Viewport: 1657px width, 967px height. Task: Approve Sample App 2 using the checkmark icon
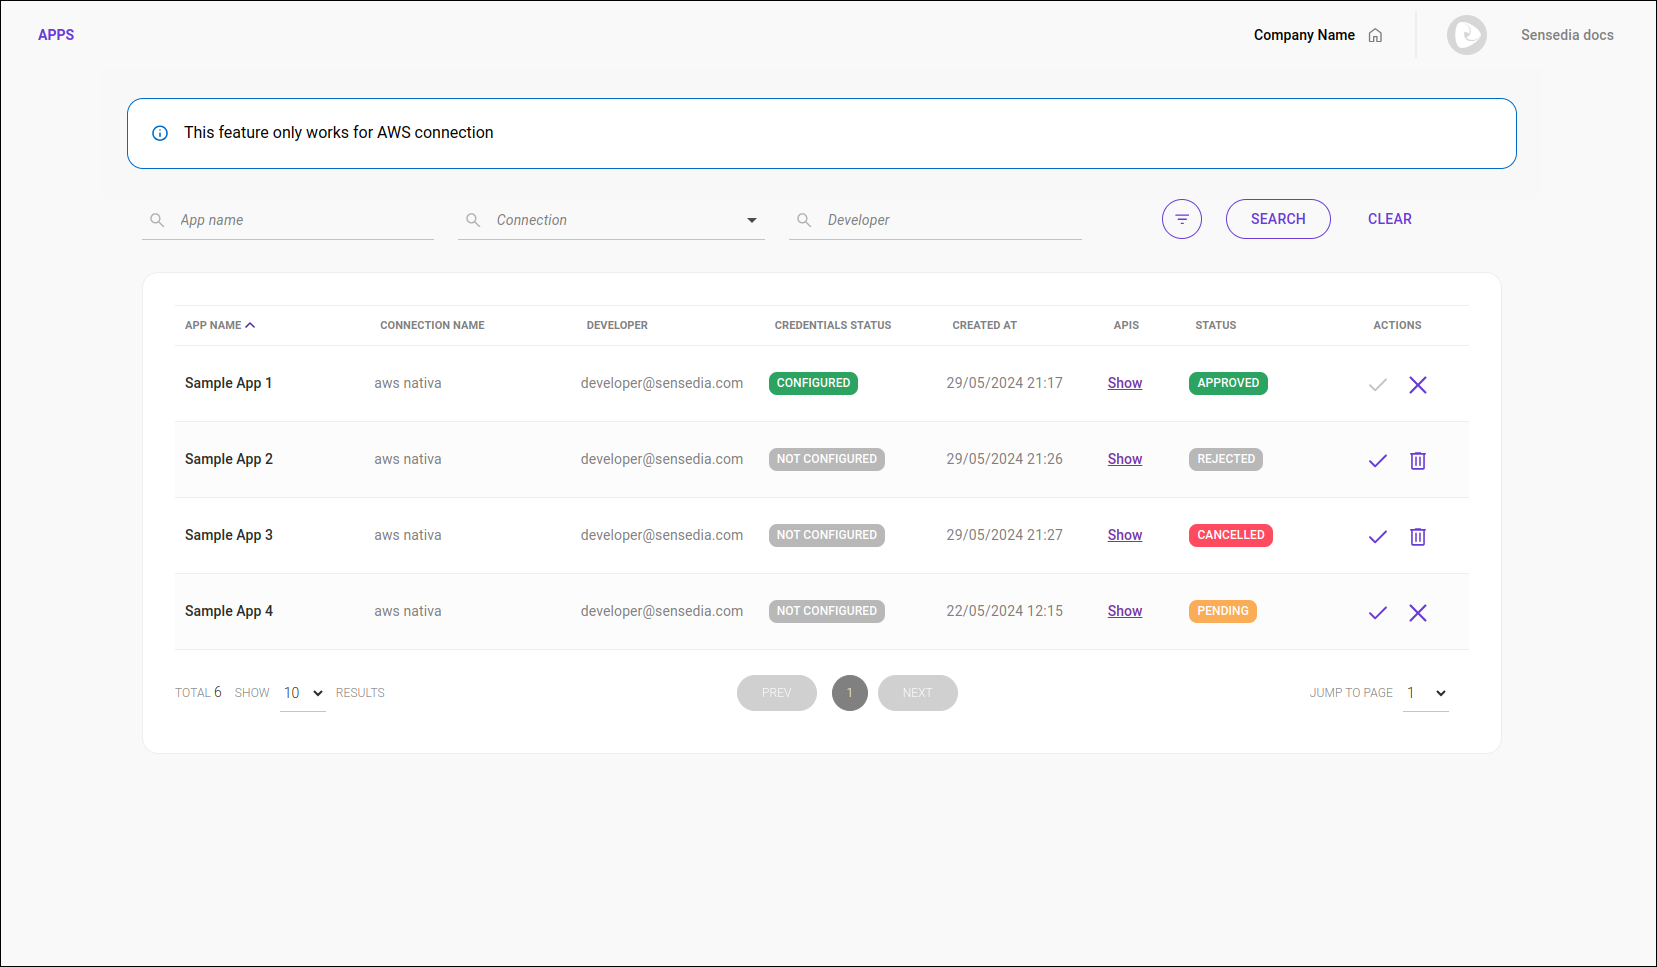[1377, 460]
